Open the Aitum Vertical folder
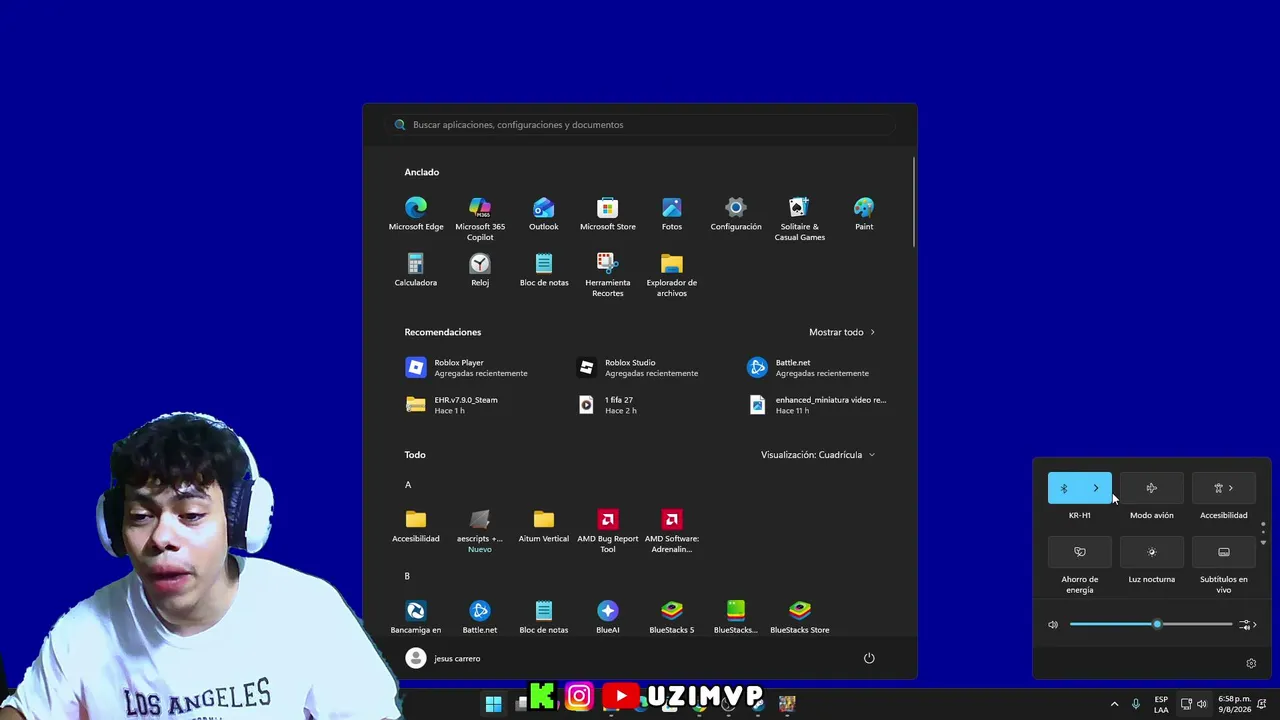This screenshot has width=1280, height=720. click(x=544, y=526)
